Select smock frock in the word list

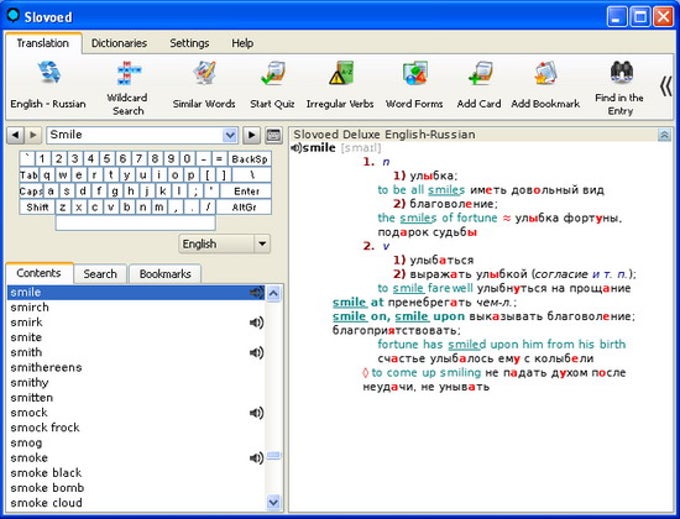coord(136,428)
